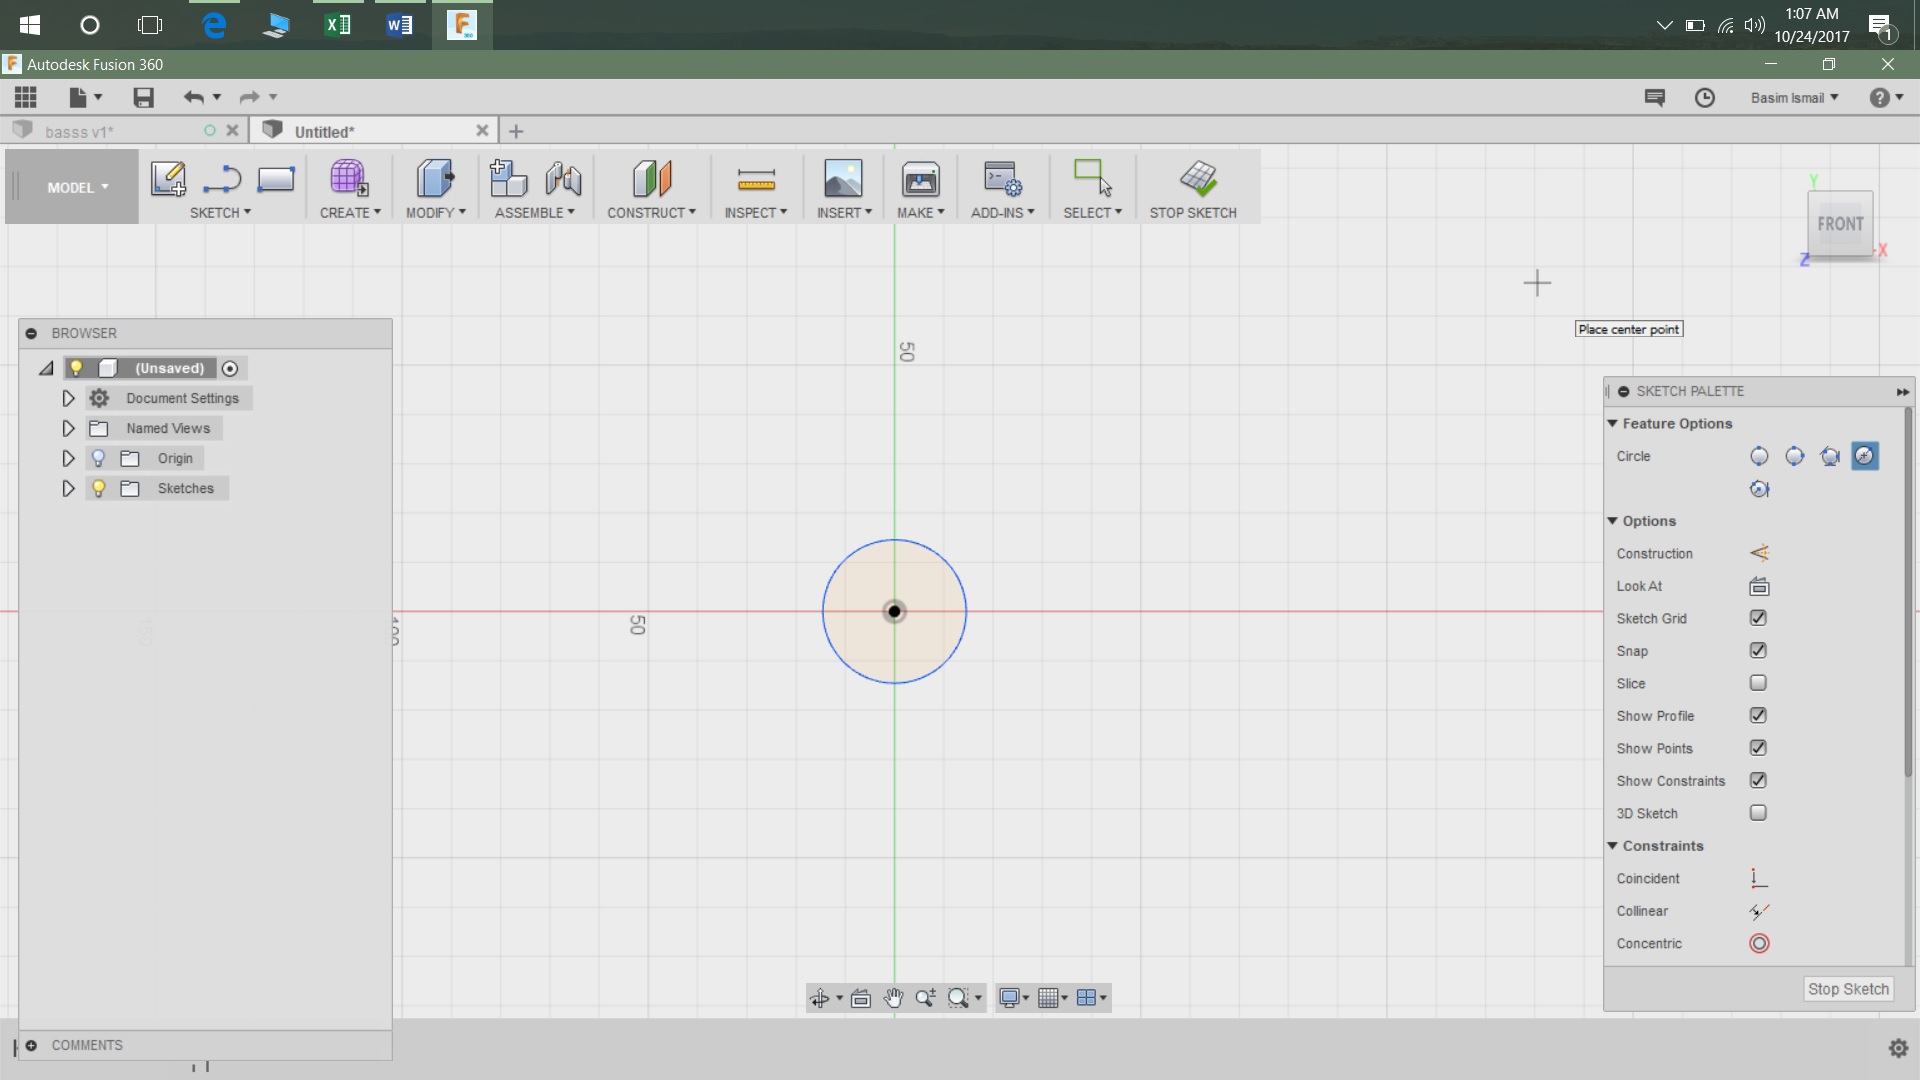Click STOP SKETCH in the toolbar
The width and height of the screenshot is (1920, 1080).
[1193, 213]
